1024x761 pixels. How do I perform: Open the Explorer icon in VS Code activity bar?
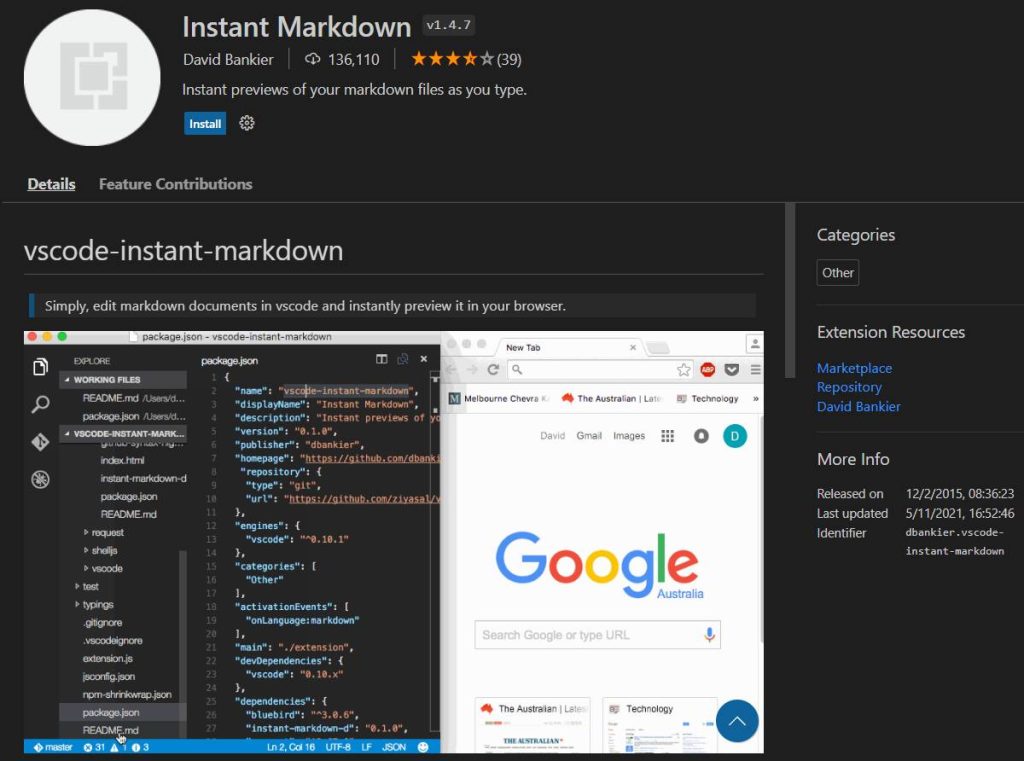[38, 366]
